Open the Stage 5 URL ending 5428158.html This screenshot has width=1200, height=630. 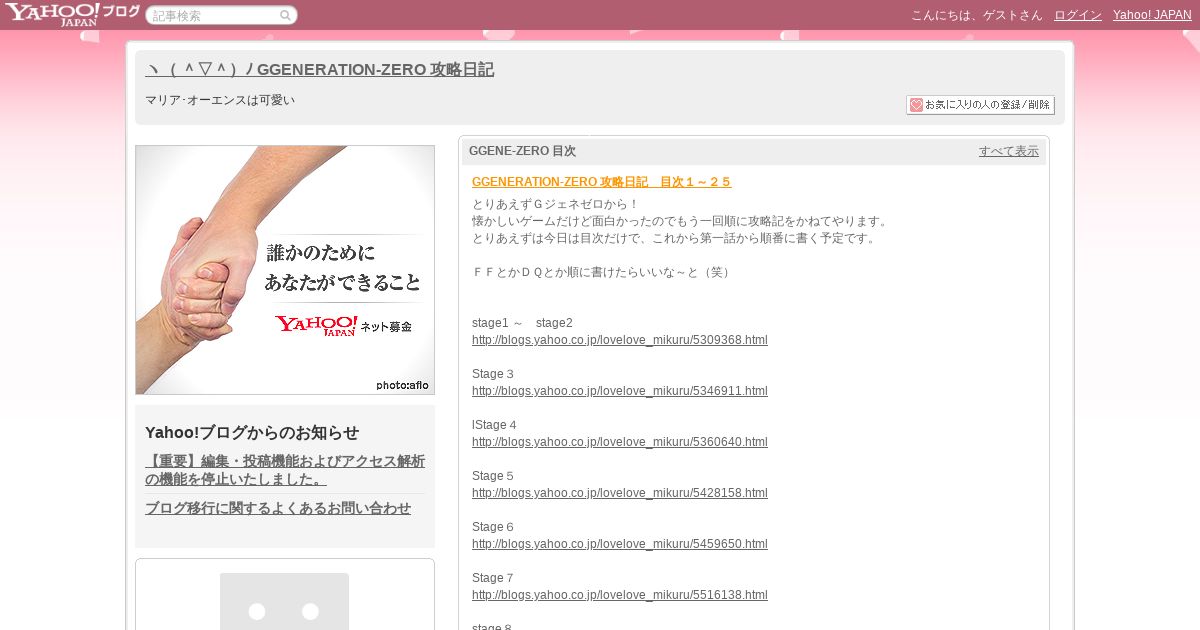[x=620, y=493]
